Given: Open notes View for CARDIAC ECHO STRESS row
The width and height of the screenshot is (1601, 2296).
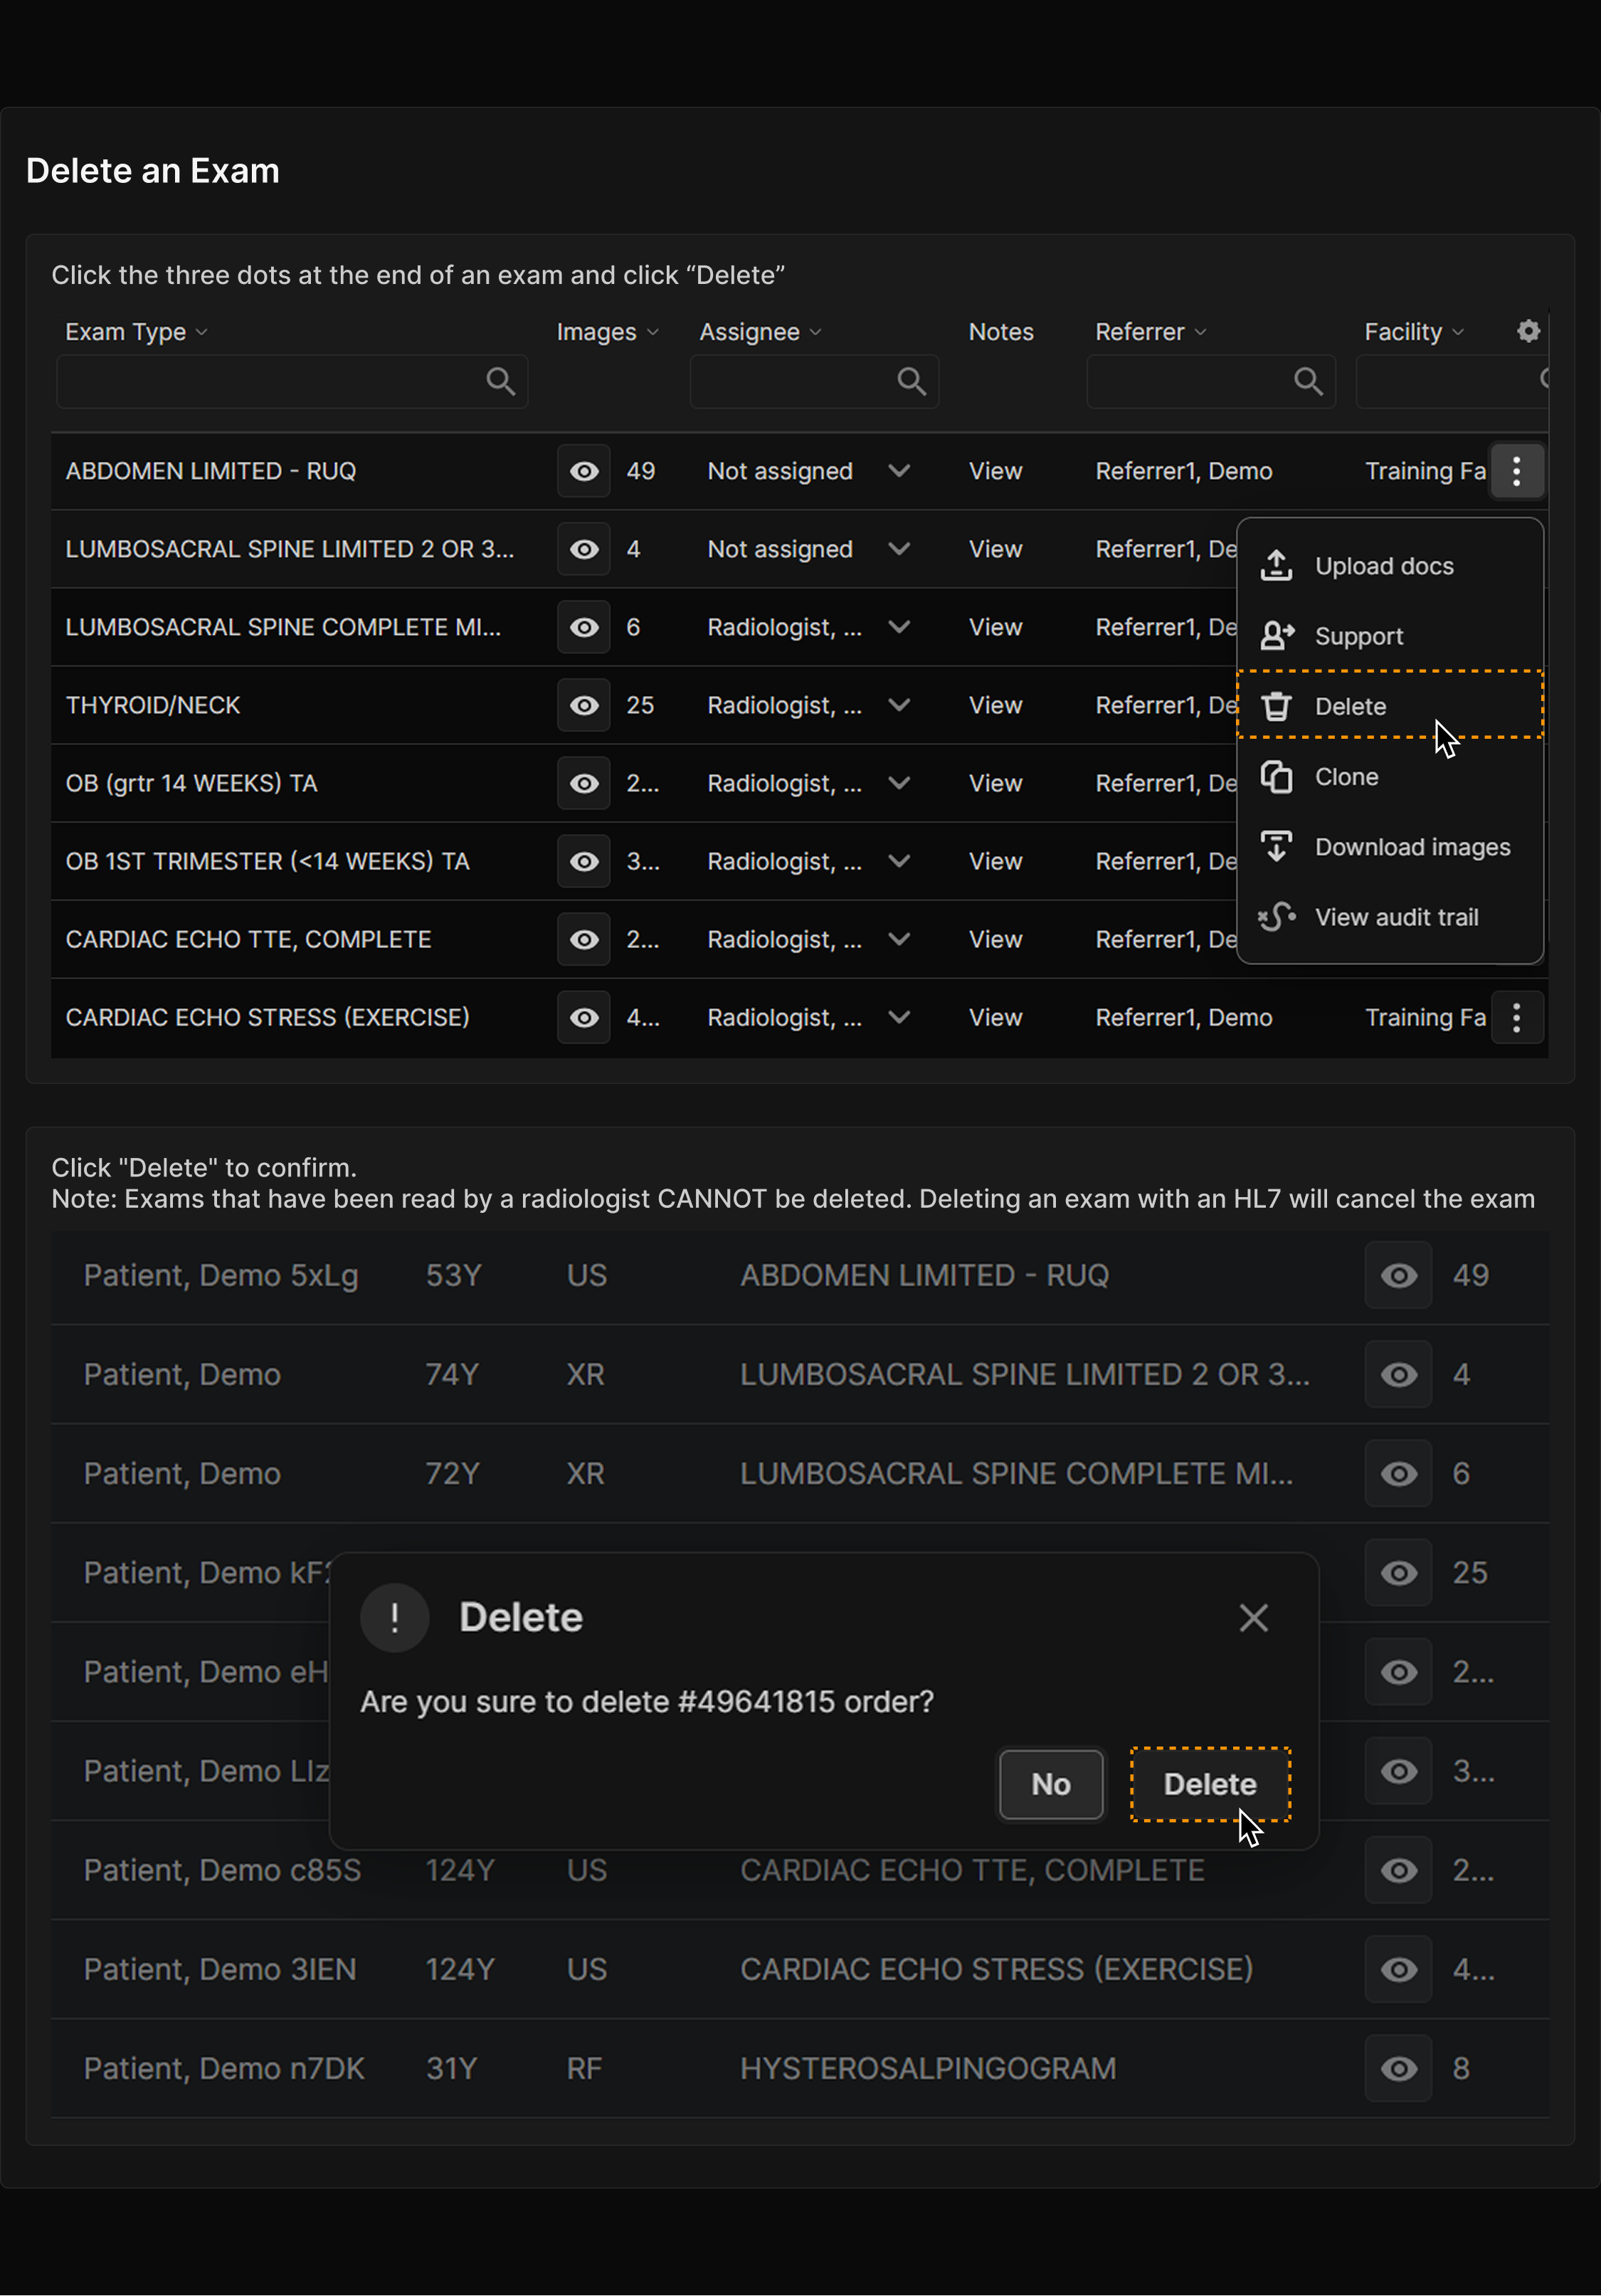Looking at the screenshot, I should 995,1017.
